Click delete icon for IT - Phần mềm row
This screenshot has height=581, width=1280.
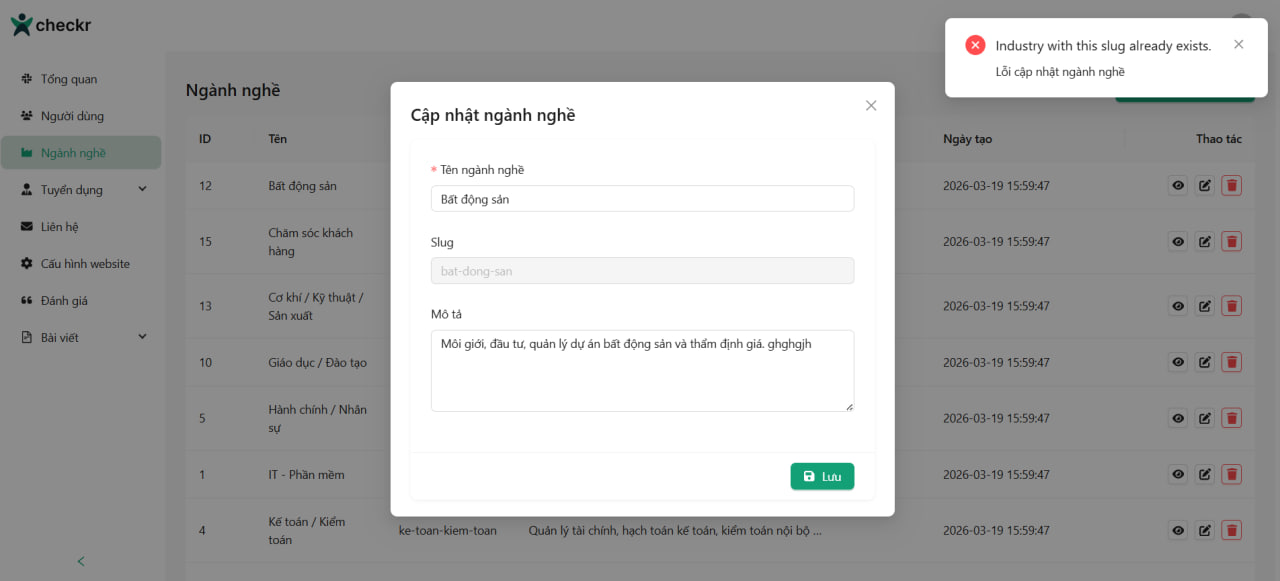click(1231, 474)
